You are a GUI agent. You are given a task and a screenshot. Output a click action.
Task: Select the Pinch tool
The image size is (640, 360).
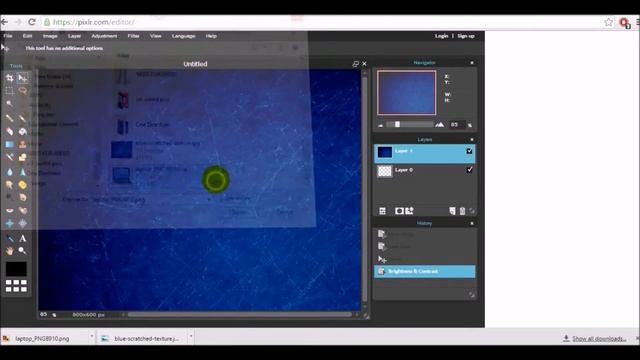(x=23, y=224)
